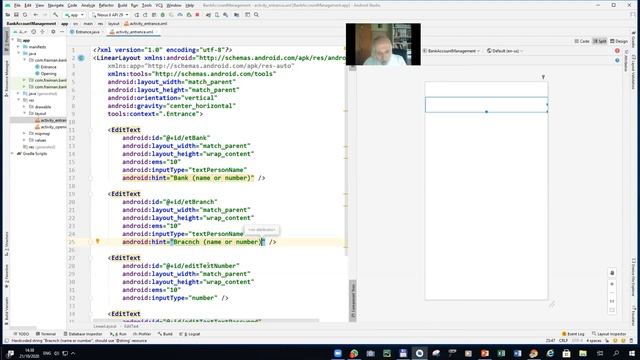The height and width of the screenshot is (360, 640).
Task: Click the Microsoft Store taskbar icon
Action: [x=566, y=353]
